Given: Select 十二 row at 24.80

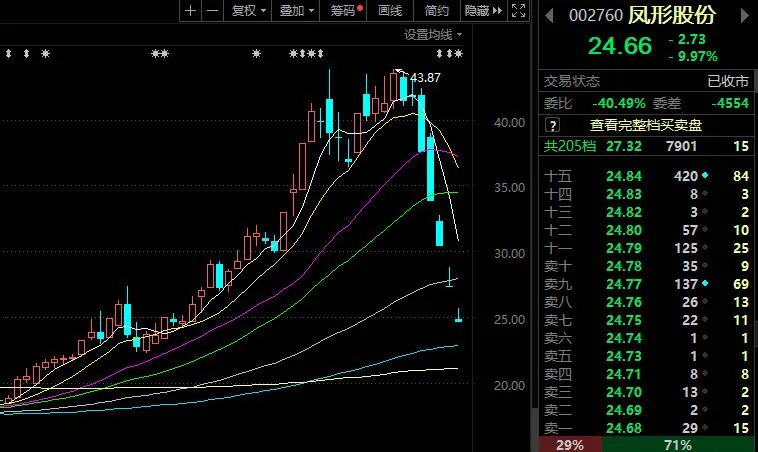Looking at the screenshot, I should click(646, 230).
